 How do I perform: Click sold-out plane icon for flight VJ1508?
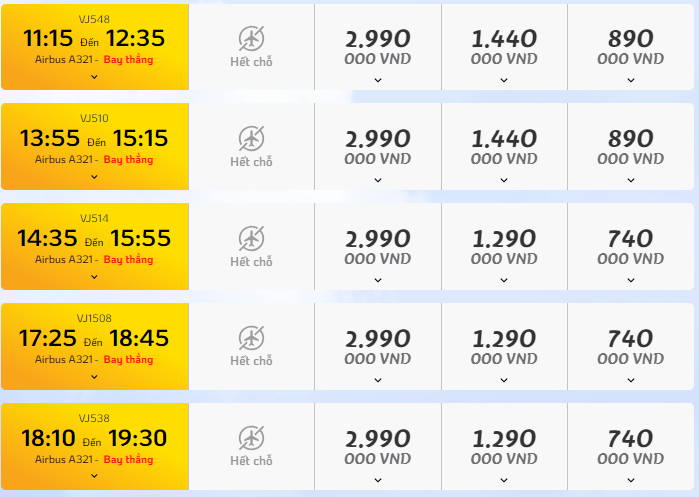(x=251, y=338)
